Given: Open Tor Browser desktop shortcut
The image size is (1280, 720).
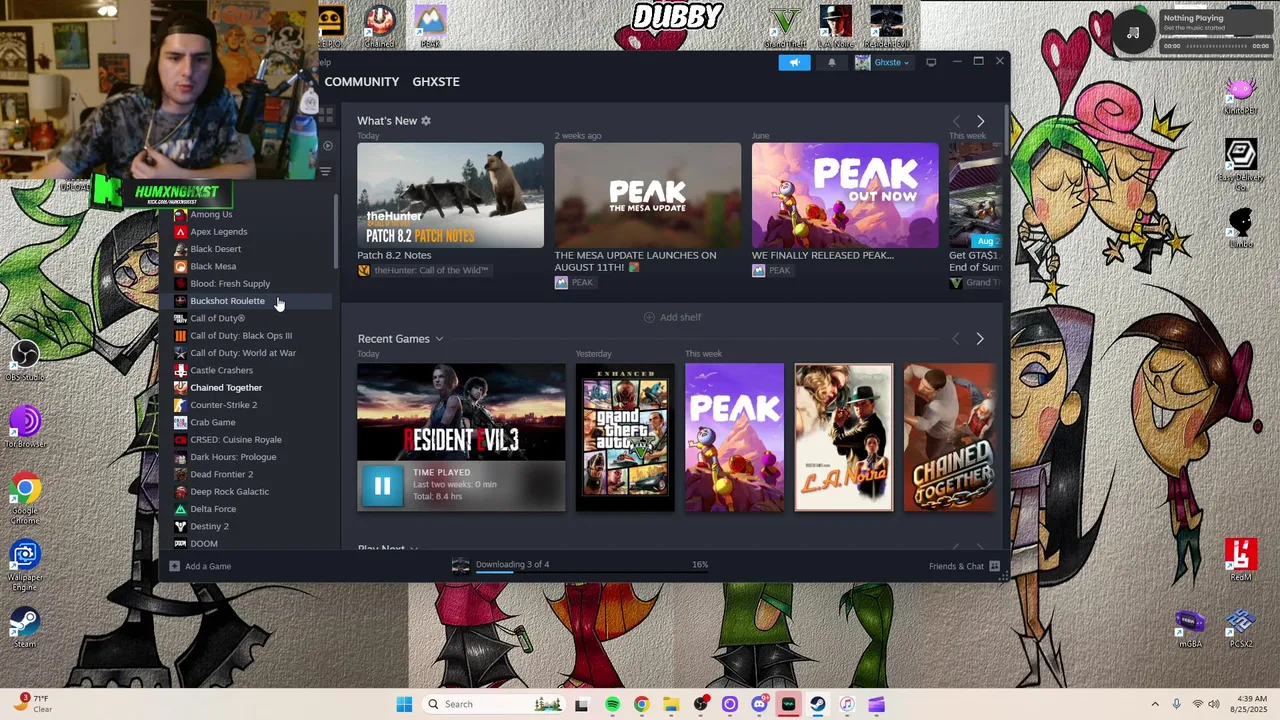Looking at the screenshot, I should pos(25,427).
